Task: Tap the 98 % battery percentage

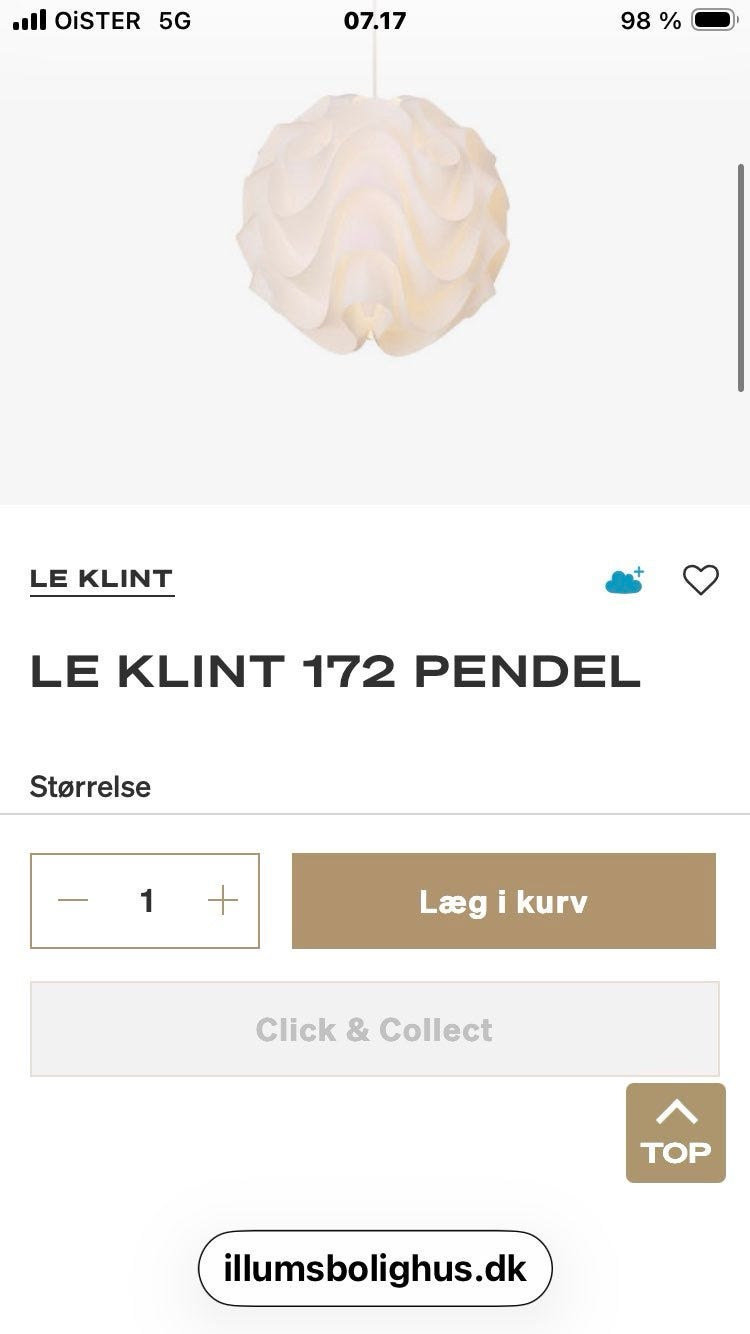Action: point(650,21)
